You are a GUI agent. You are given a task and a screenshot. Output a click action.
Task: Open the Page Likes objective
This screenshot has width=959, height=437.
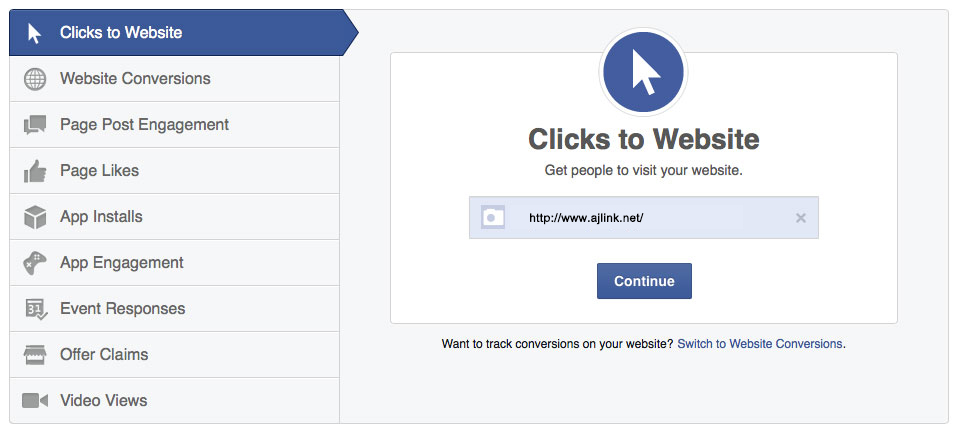(x=174, y=171)
